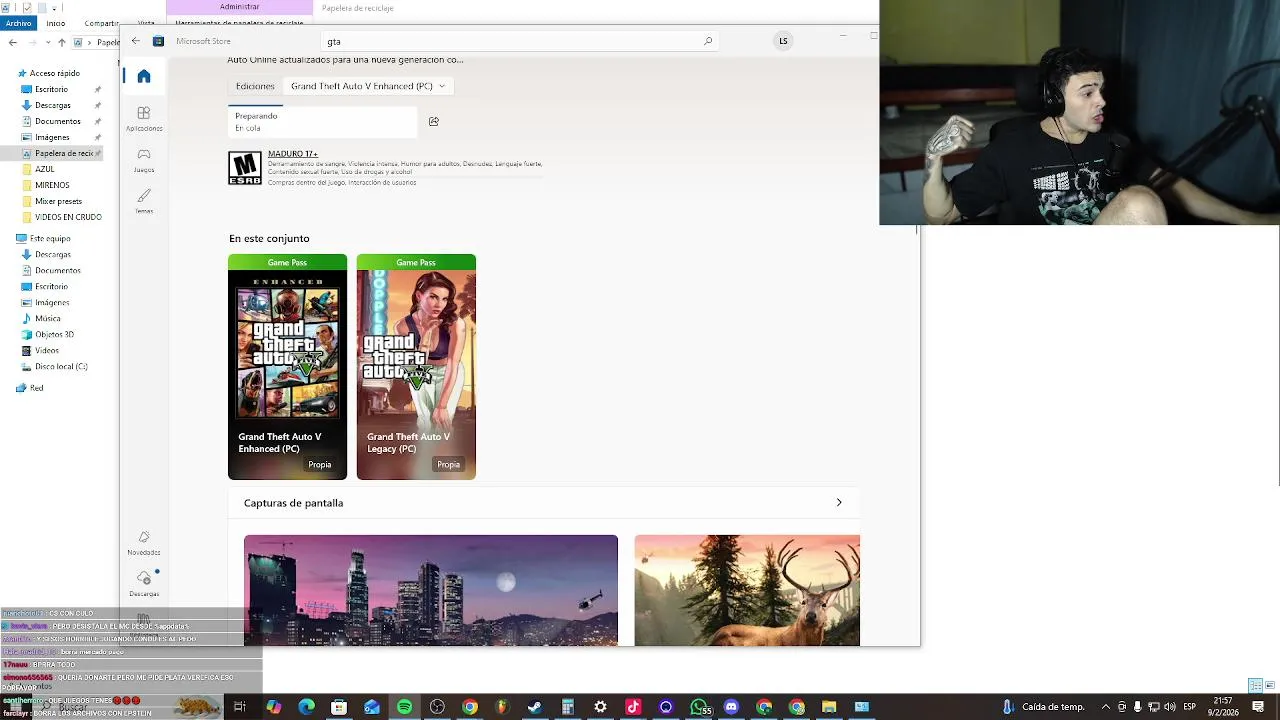Open the Store Home page icon
1280x720 pixels.
(144, 76)
